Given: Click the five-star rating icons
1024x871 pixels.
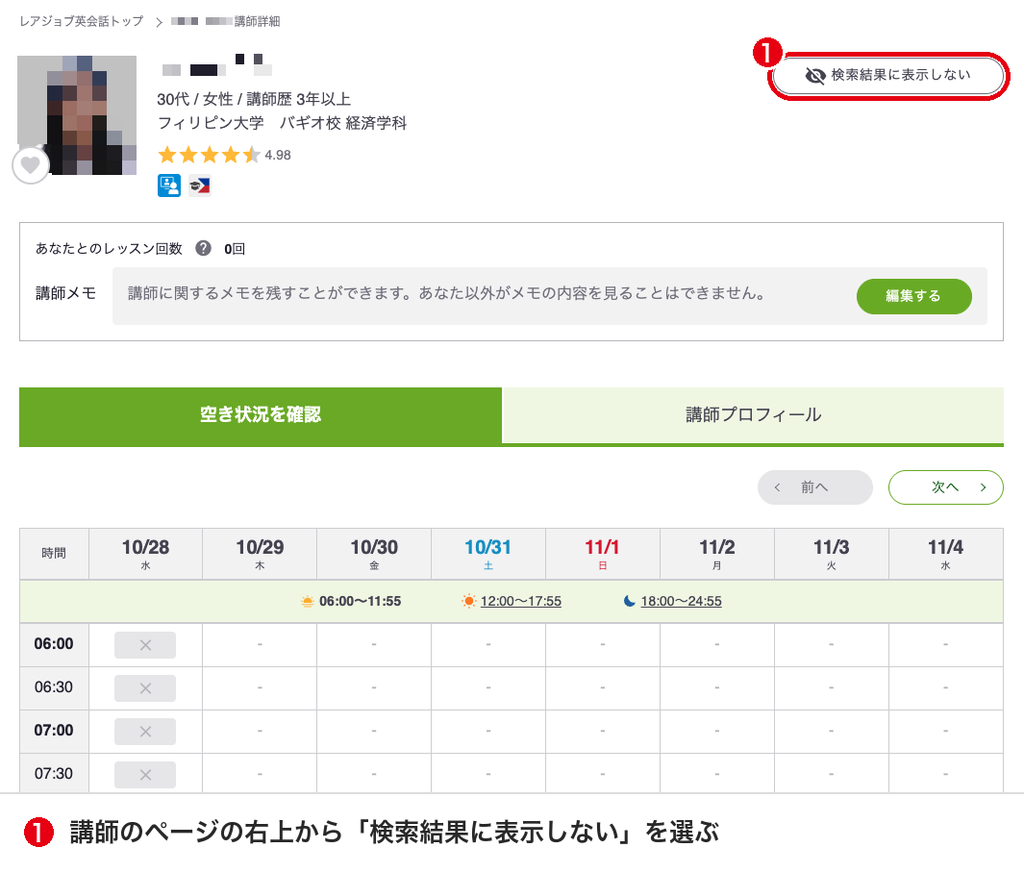Looking at the screenshot, I should coord(209,155).
